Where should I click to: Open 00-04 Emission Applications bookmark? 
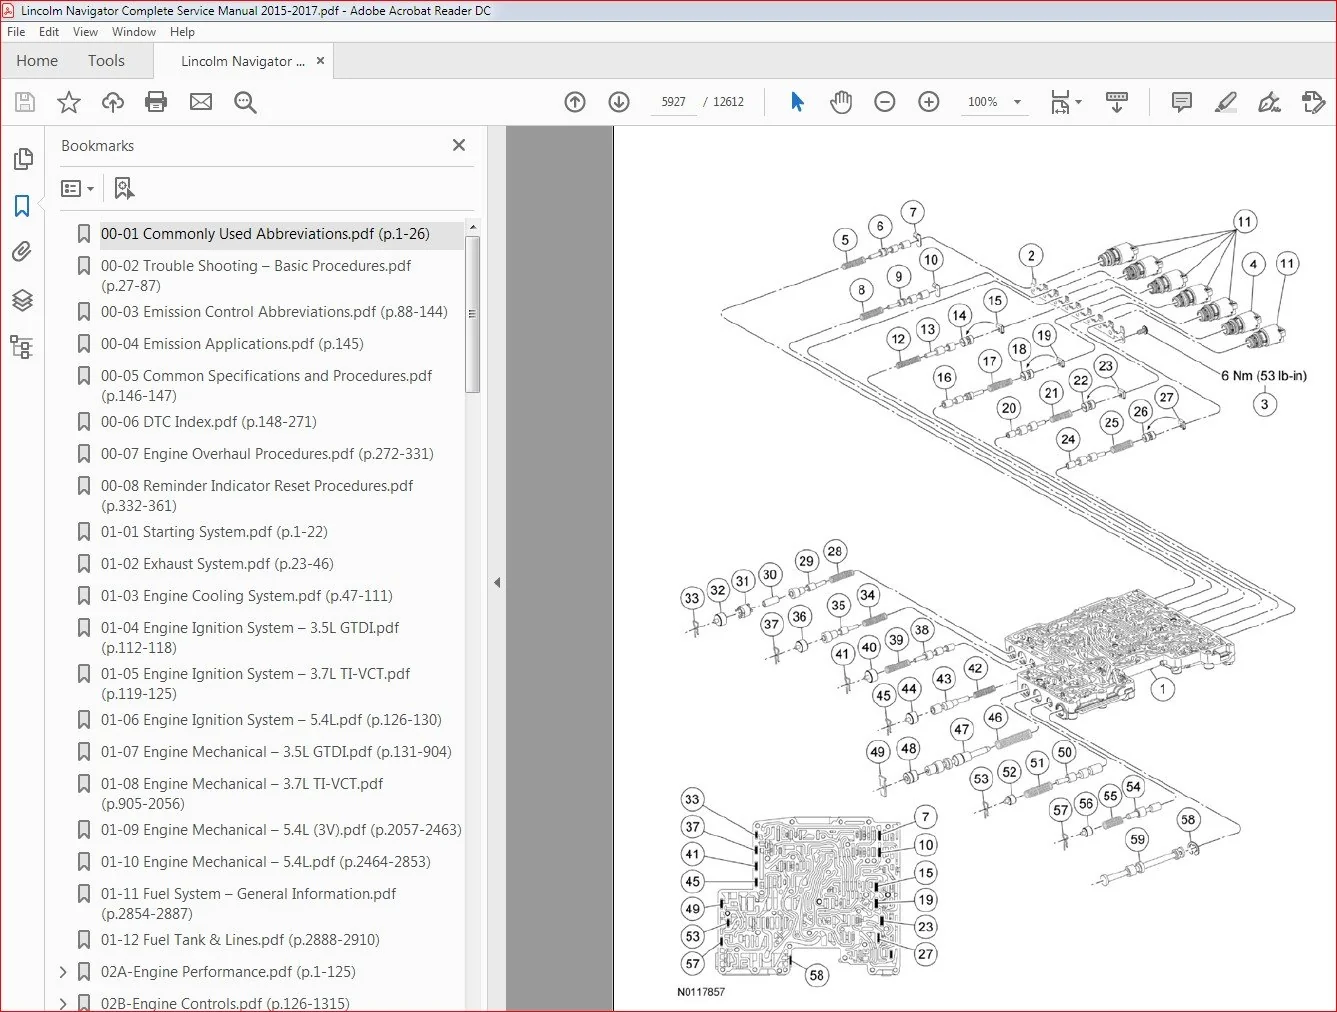click(x=232, y=344)
